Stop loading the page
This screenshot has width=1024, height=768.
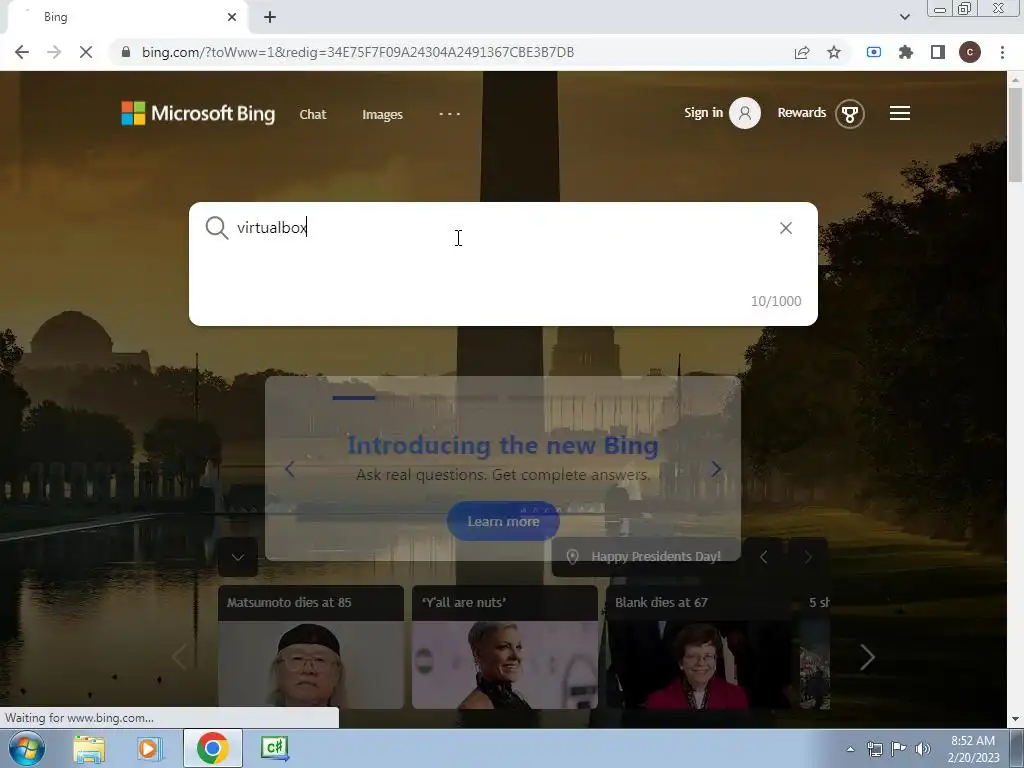pyautogui.click(x=86, y=52)
